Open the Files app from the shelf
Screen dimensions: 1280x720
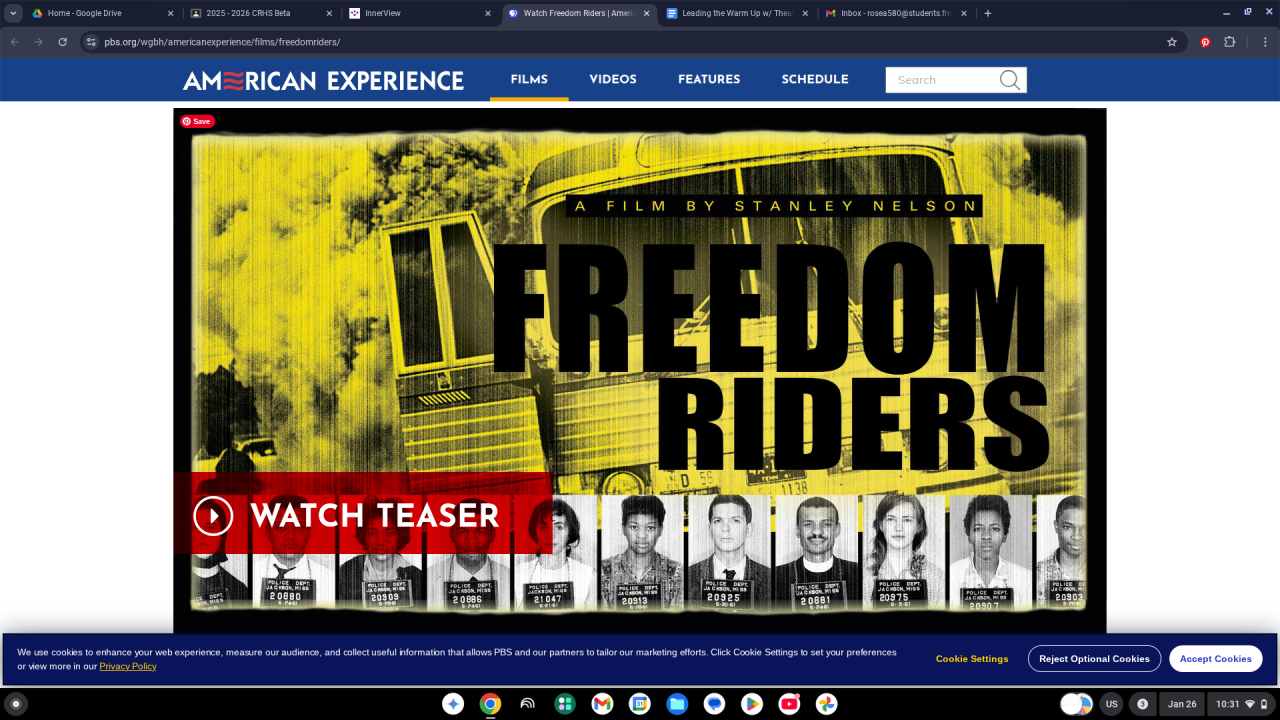[x=677, y=704]
